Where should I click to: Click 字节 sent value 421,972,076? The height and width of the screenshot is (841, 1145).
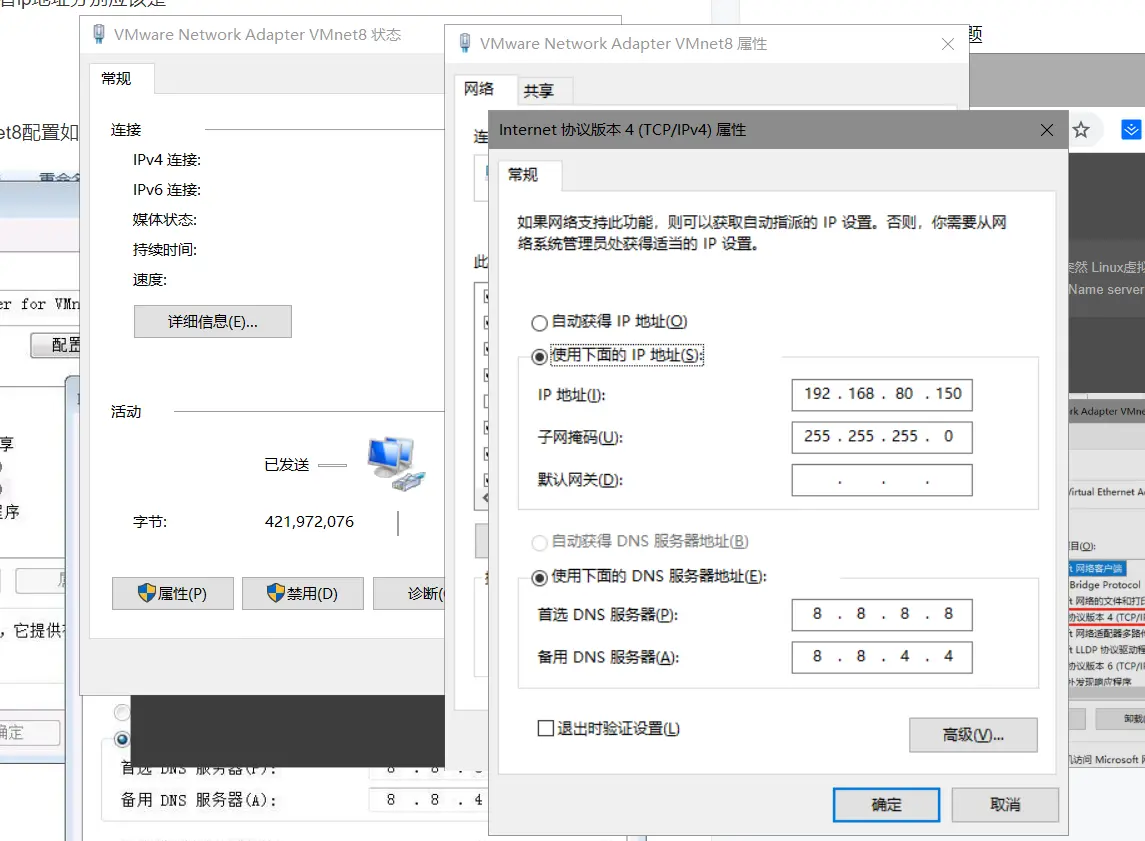(x=309, y=522)
